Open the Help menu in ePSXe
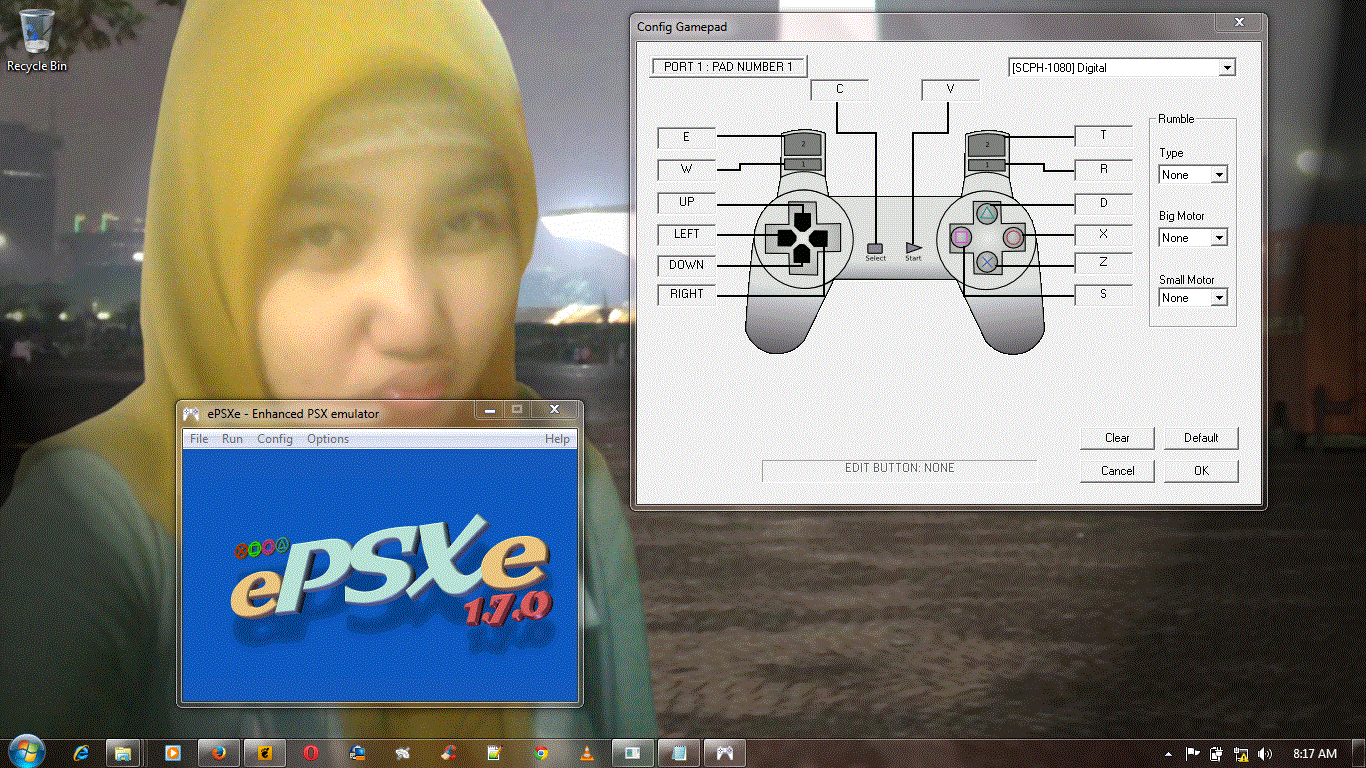This screenshot has height=768, width=1366. point(557,438)
